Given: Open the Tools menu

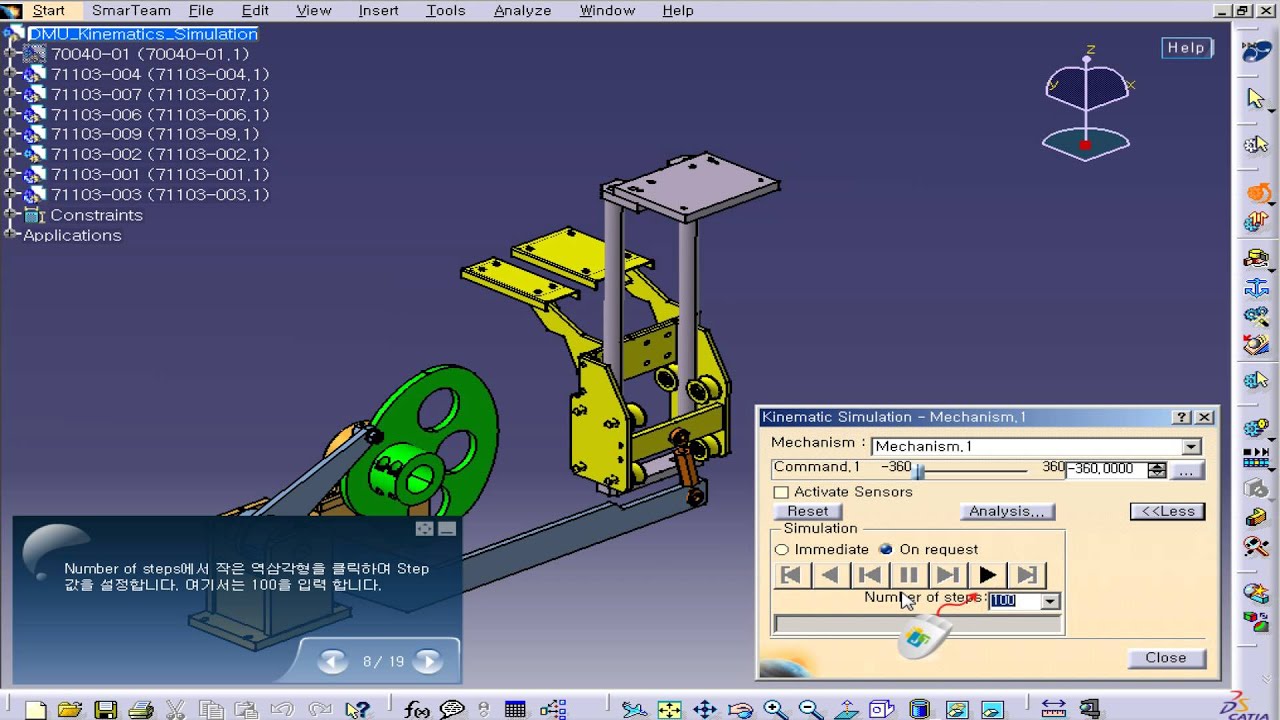Looking at the screenshot, I should coord(445,10).
